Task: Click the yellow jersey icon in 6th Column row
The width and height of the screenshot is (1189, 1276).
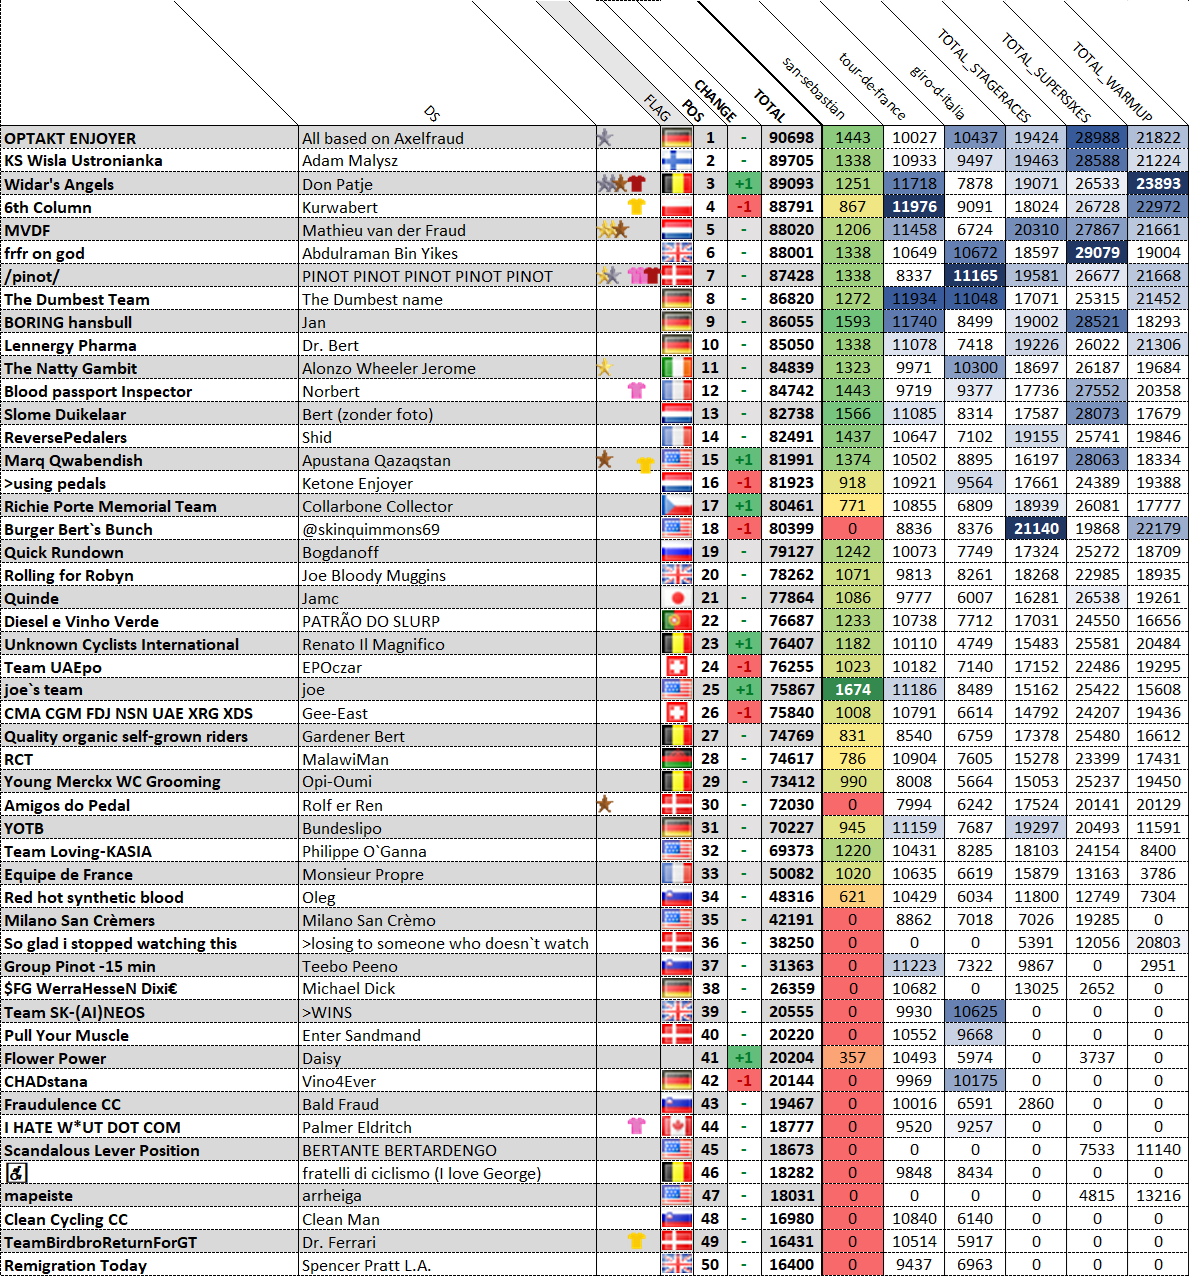Action: click(636, 206)
